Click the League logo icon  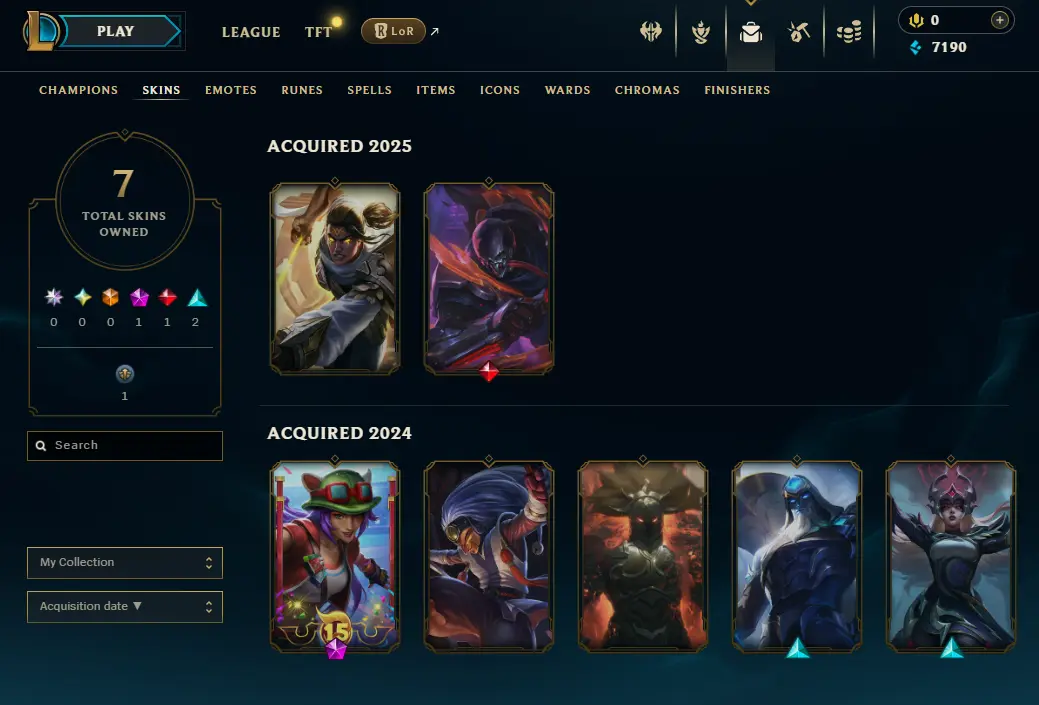[42, 31]
